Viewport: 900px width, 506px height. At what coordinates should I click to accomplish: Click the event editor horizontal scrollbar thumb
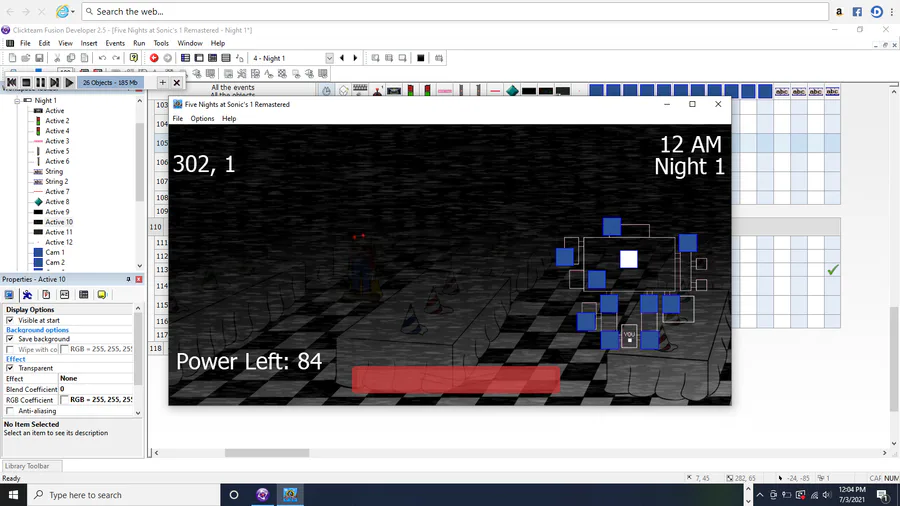[267, 453]
